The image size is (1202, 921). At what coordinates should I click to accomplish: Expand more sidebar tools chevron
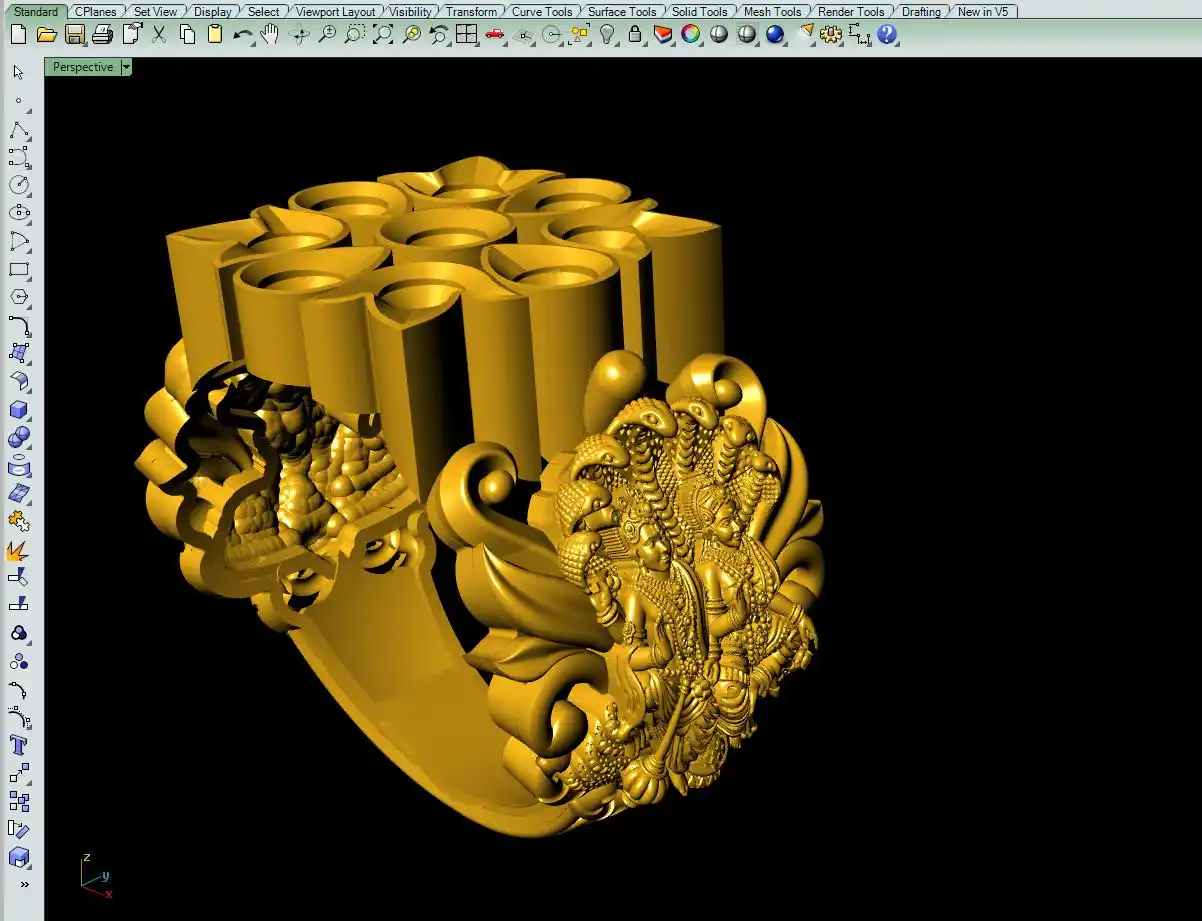click(x=24, y=884)
